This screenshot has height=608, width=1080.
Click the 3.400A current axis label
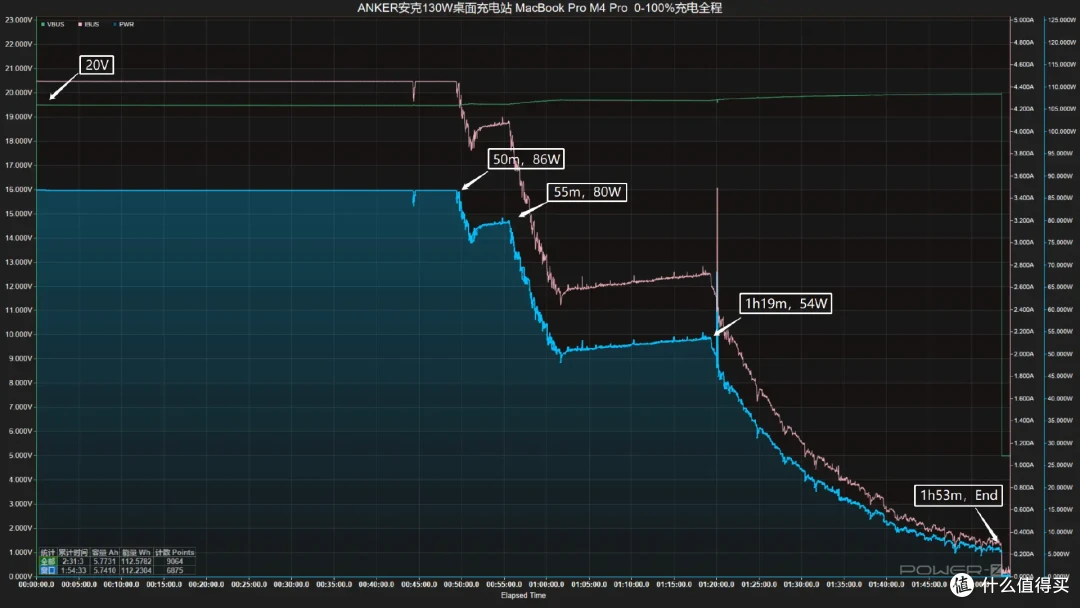[1023, 198]
